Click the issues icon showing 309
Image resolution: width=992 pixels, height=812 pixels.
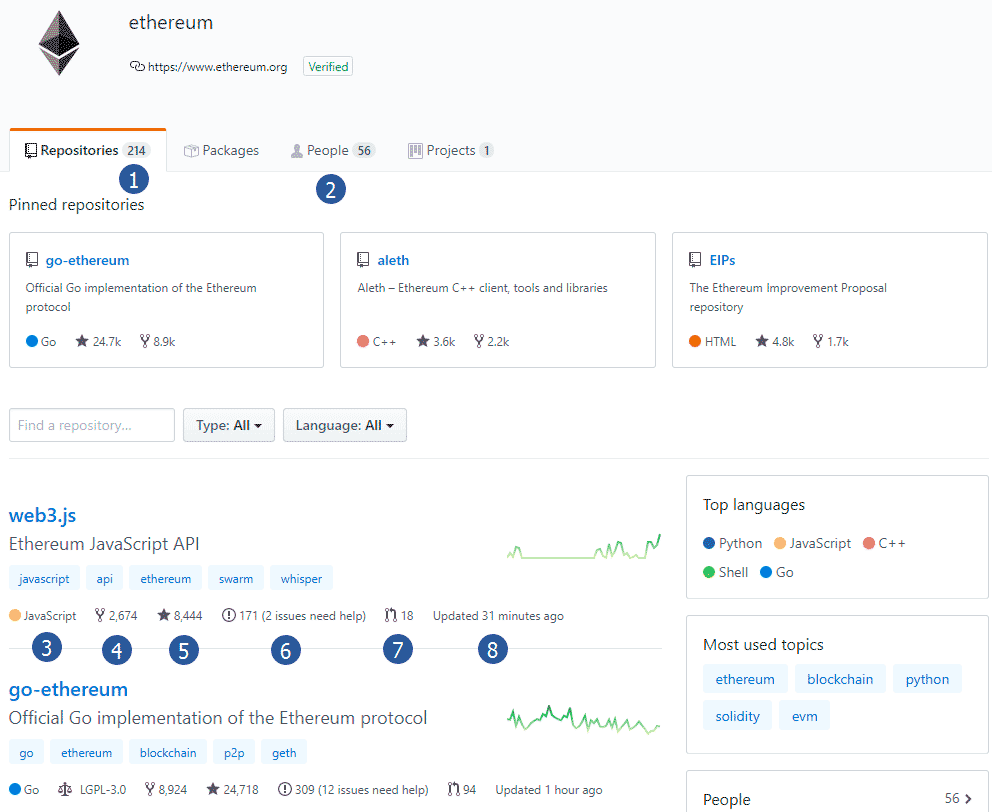[x=285, y=789]
